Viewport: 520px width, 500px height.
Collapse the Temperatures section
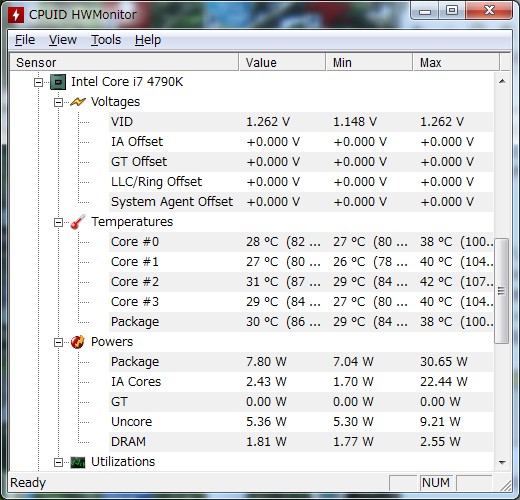(x=58, y=222)
